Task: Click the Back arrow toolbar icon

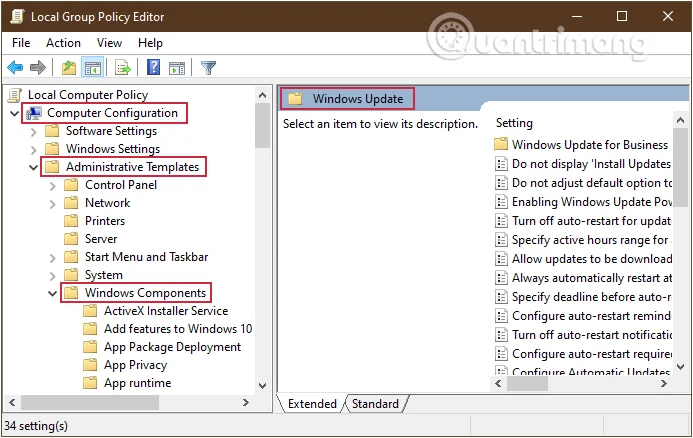Action: [15, 68]
